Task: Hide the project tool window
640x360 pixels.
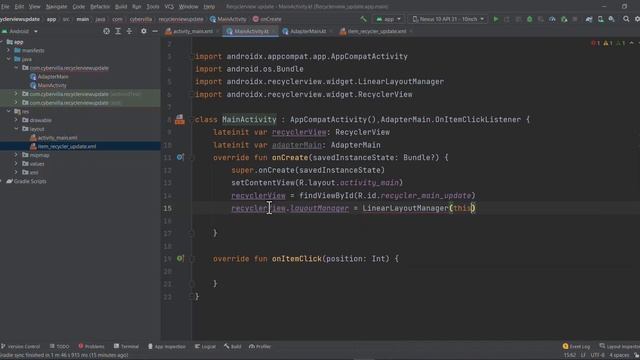Action: tap(155, 31)
